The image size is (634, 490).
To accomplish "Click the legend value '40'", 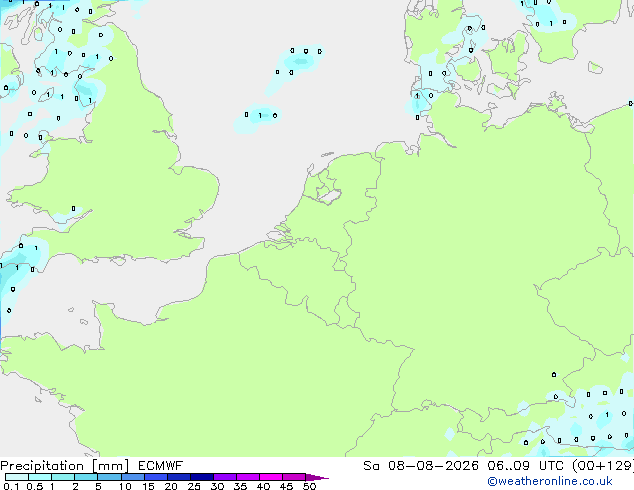I will point(263,486).
